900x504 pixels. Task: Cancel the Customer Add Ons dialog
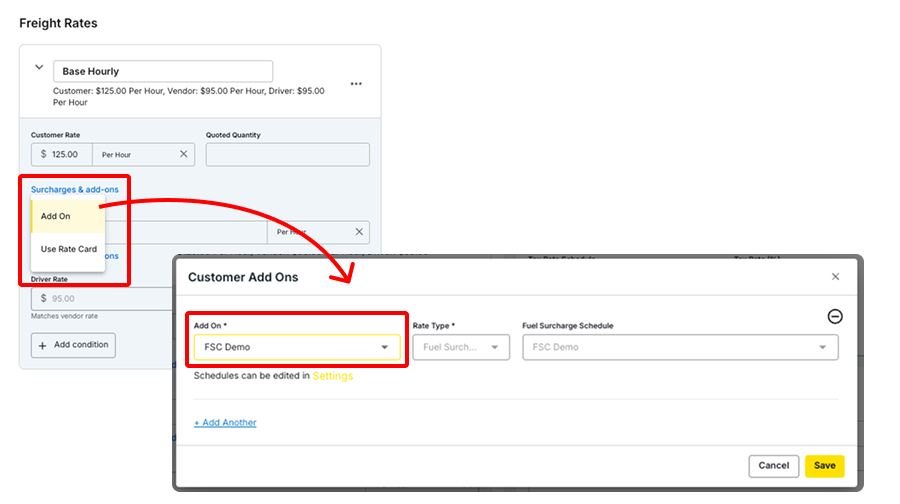[774, 466]
